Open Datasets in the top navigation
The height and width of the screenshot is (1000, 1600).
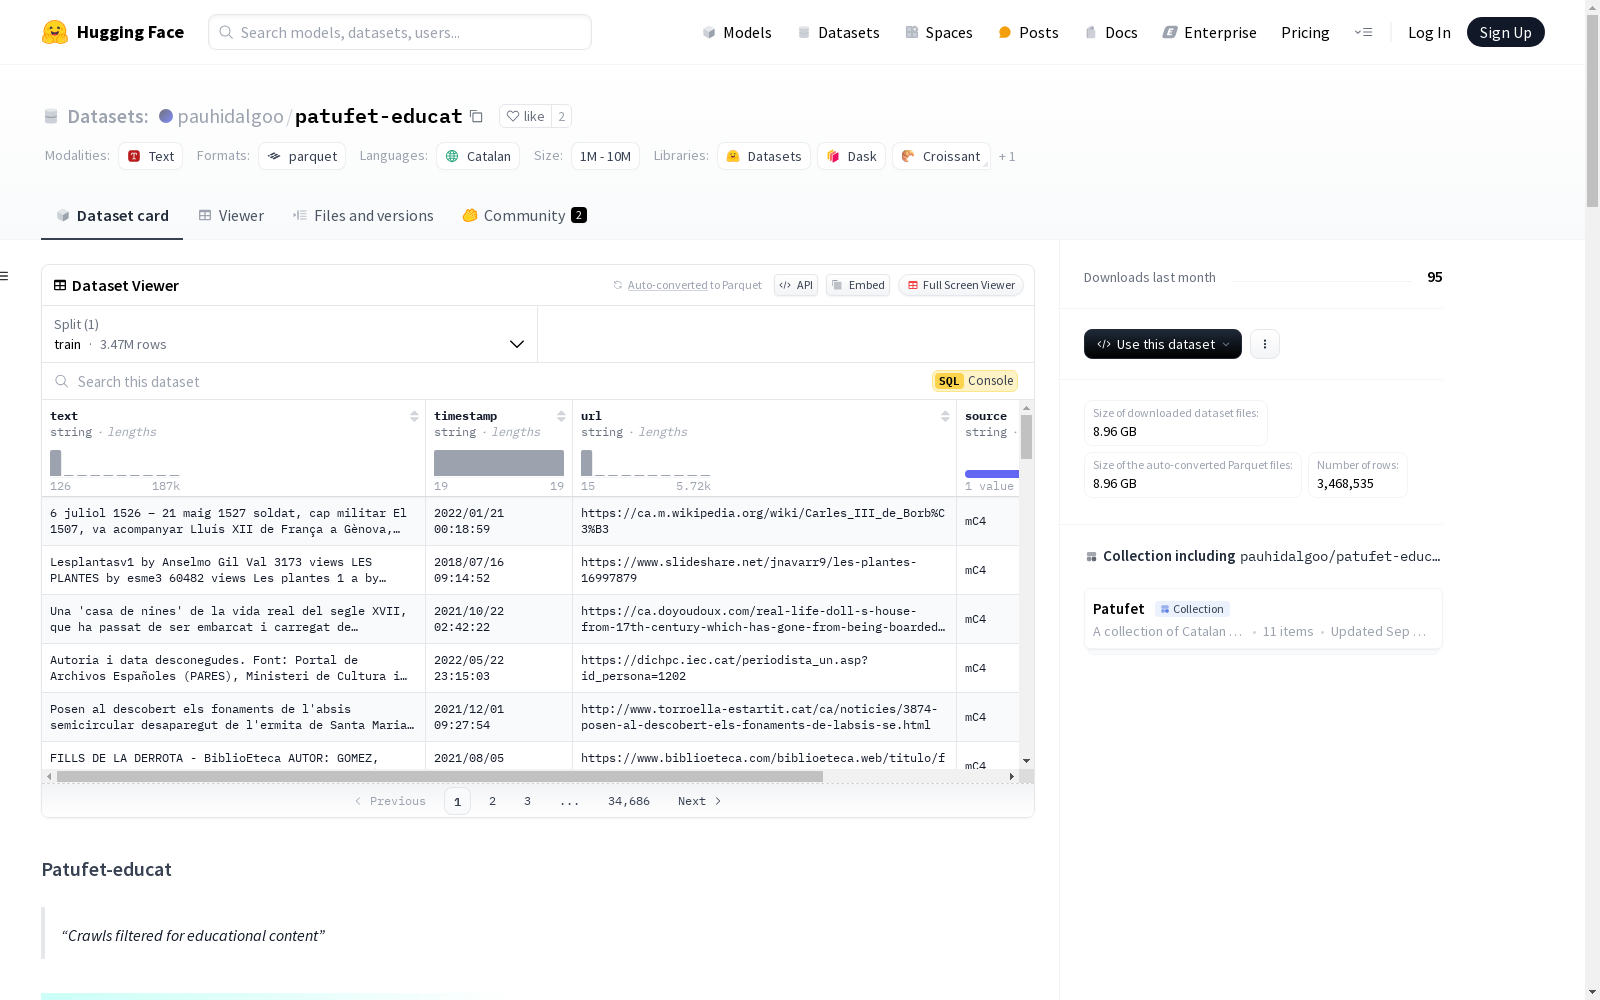[x=838, y=32]
